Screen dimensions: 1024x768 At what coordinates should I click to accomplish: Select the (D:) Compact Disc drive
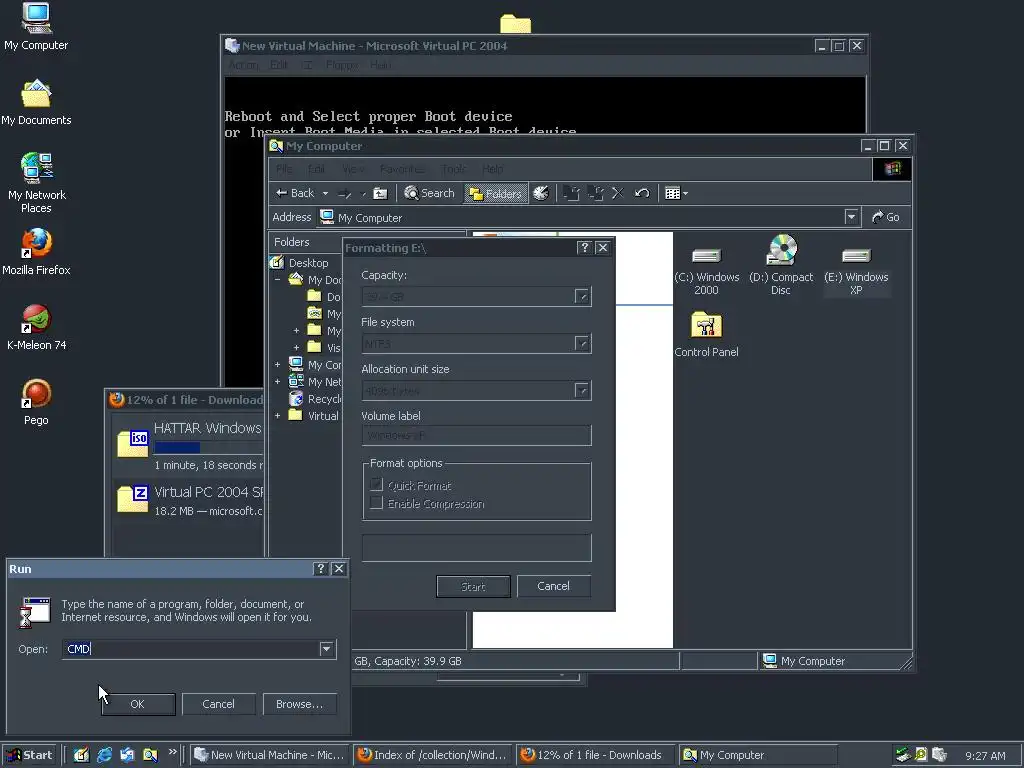coord(781,265)
